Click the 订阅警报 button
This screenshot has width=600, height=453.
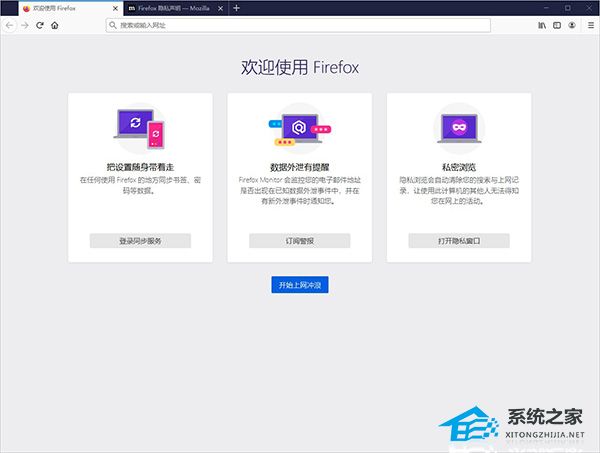(300, 241)
